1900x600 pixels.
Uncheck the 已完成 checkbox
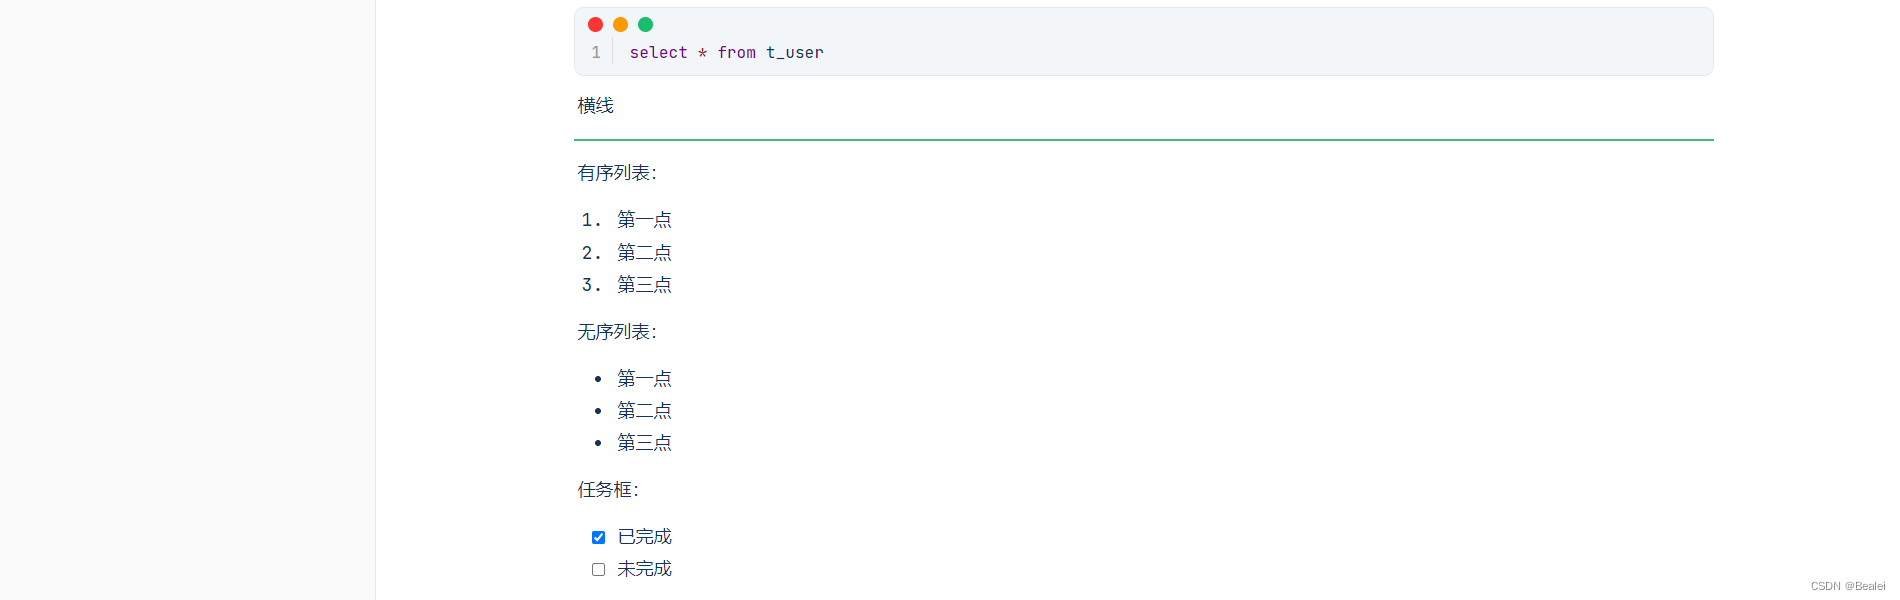click(598, 537)
